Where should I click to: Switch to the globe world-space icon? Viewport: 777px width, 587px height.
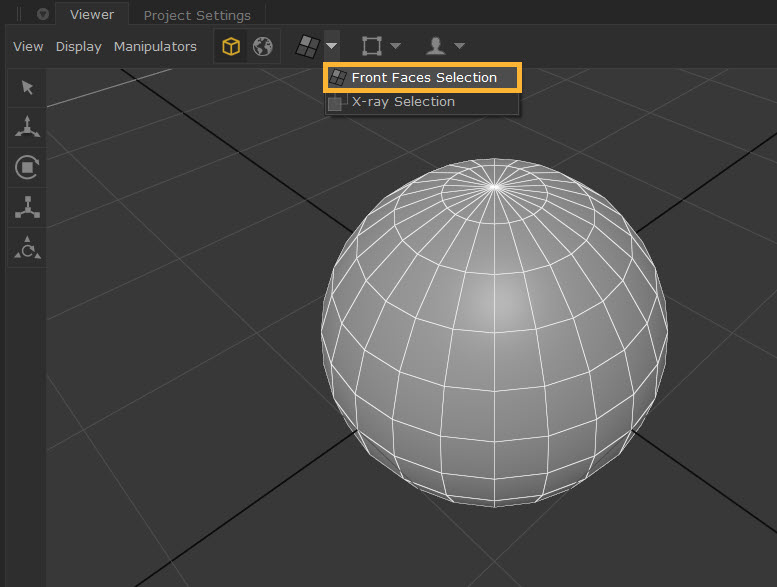point(262,47)
